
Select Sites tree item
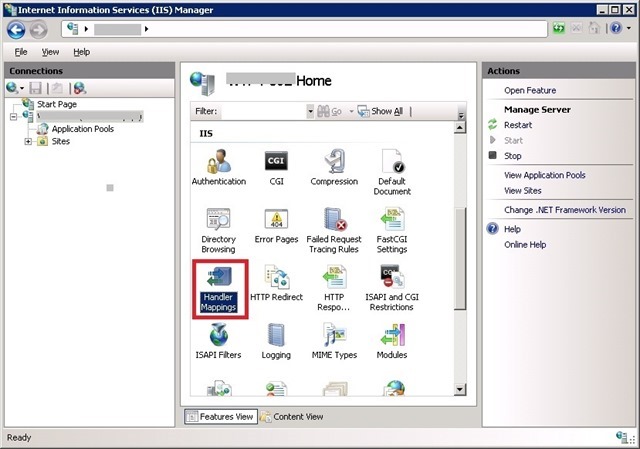[60, 142]
